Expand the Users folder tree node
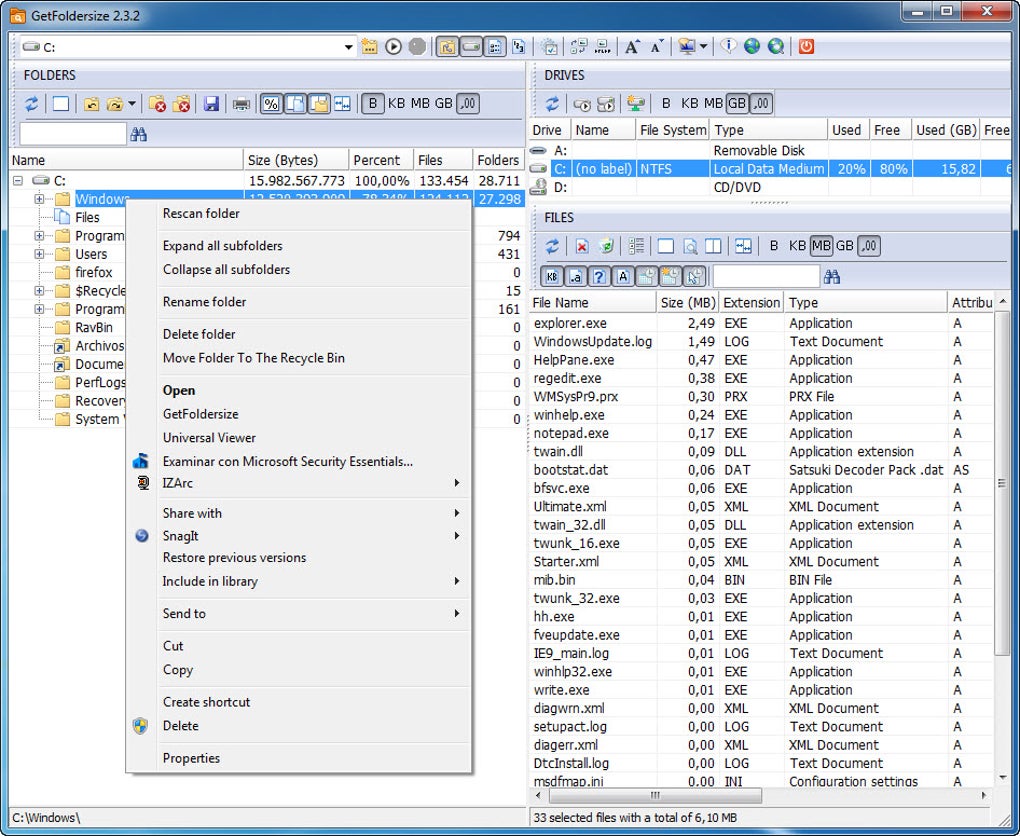 40,254
